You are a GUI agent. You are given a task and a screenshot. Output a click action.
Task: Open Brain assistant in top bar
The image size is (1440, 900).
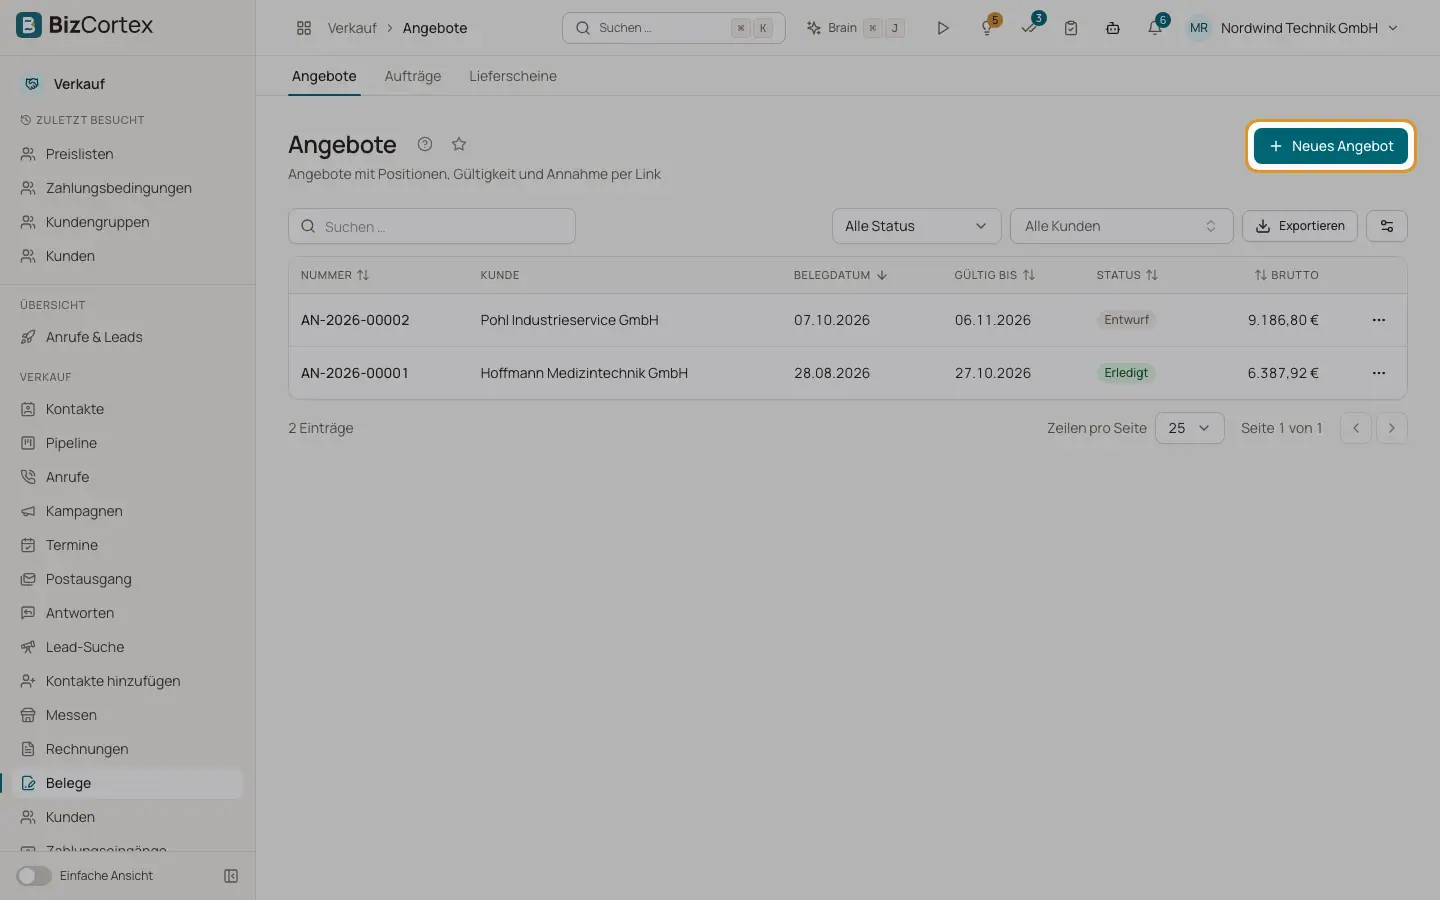[x=856, y=28]
